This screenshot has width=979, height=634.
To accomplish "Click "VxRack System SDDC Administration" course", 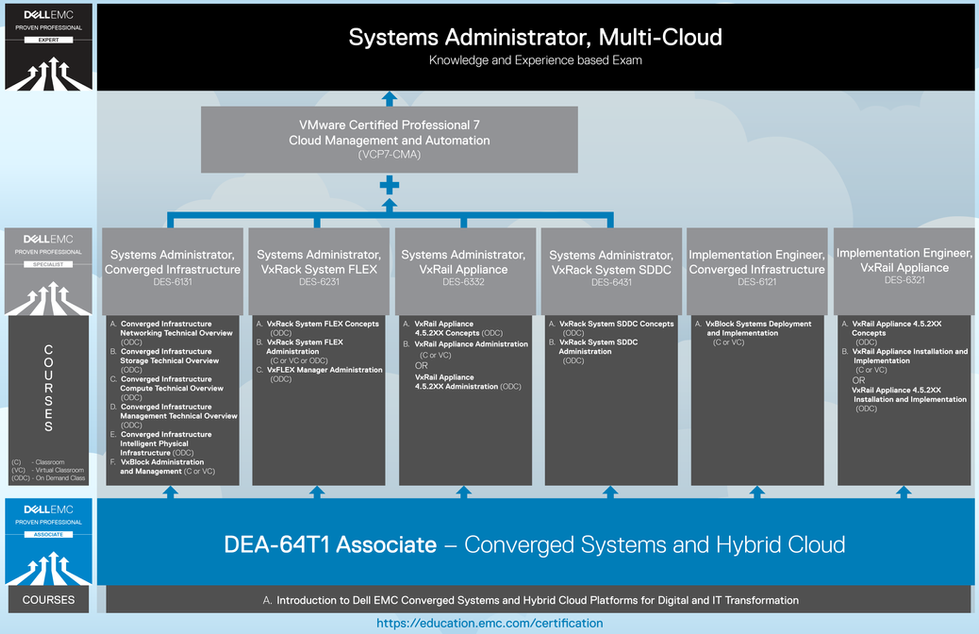I will coord(593,351).
